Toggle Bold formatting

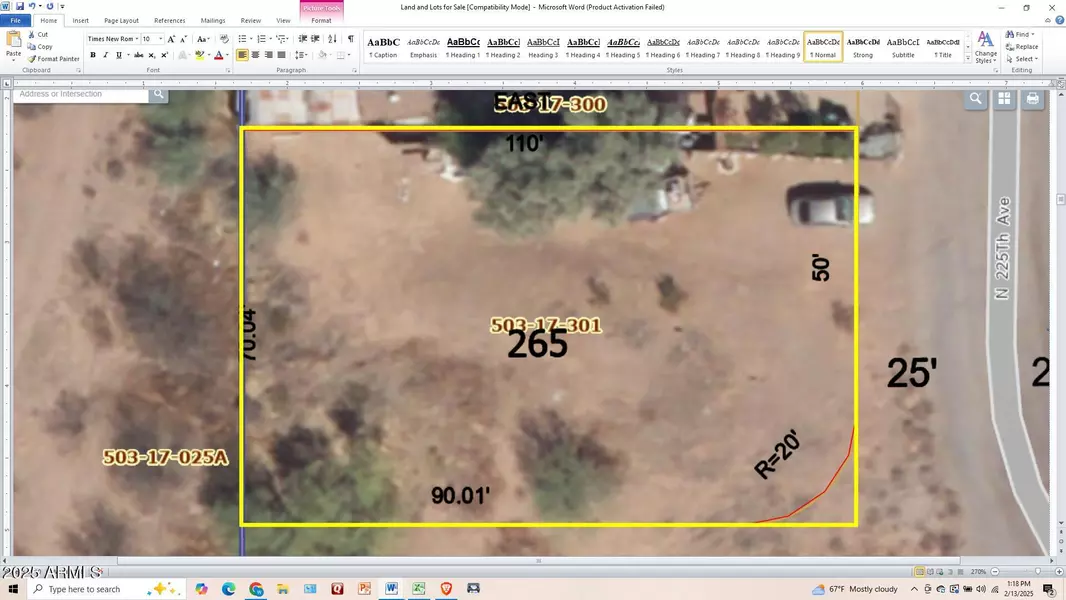point(93,55)
